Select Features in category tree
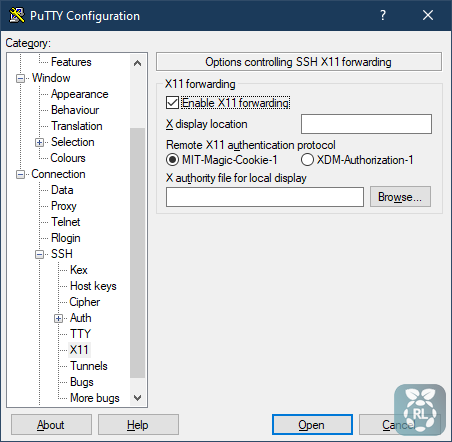The width and height of the screenshot is (452, 442). [x=71, y=62]
